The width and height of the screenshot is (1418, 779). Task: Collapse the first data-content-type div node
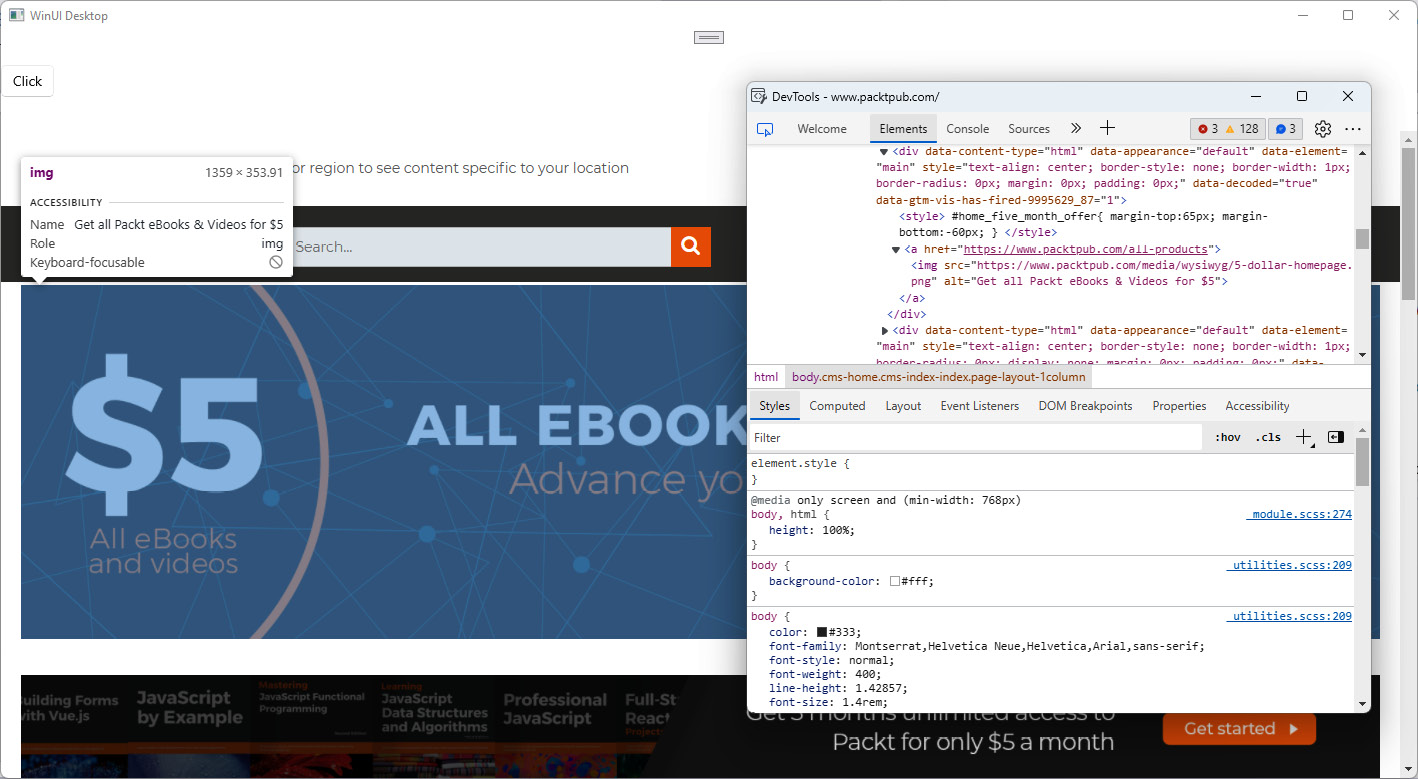click(884, 152)
